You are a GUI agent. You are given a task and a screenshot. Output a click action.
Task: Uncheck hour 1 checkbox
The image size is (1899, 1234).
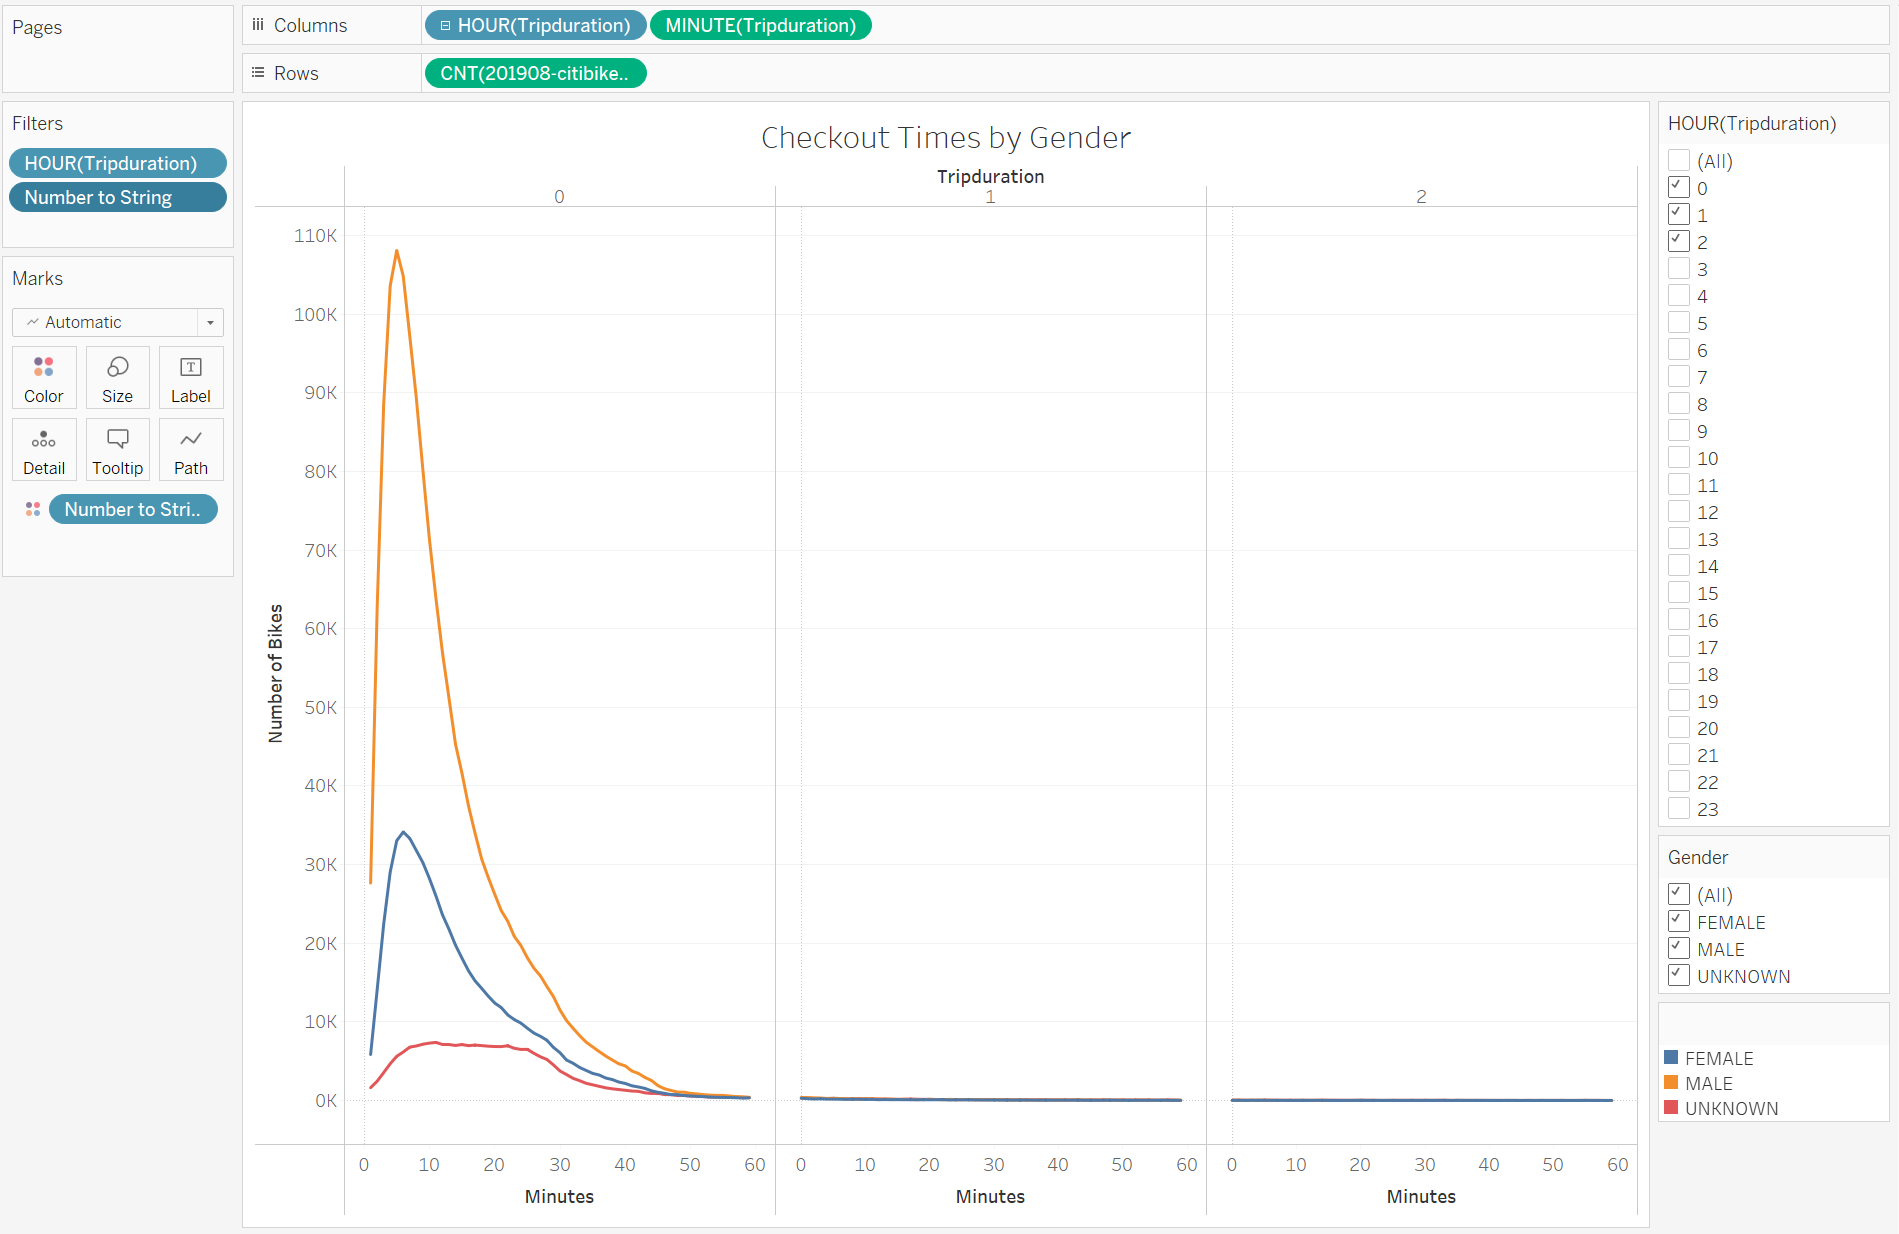pos(1679,214)
